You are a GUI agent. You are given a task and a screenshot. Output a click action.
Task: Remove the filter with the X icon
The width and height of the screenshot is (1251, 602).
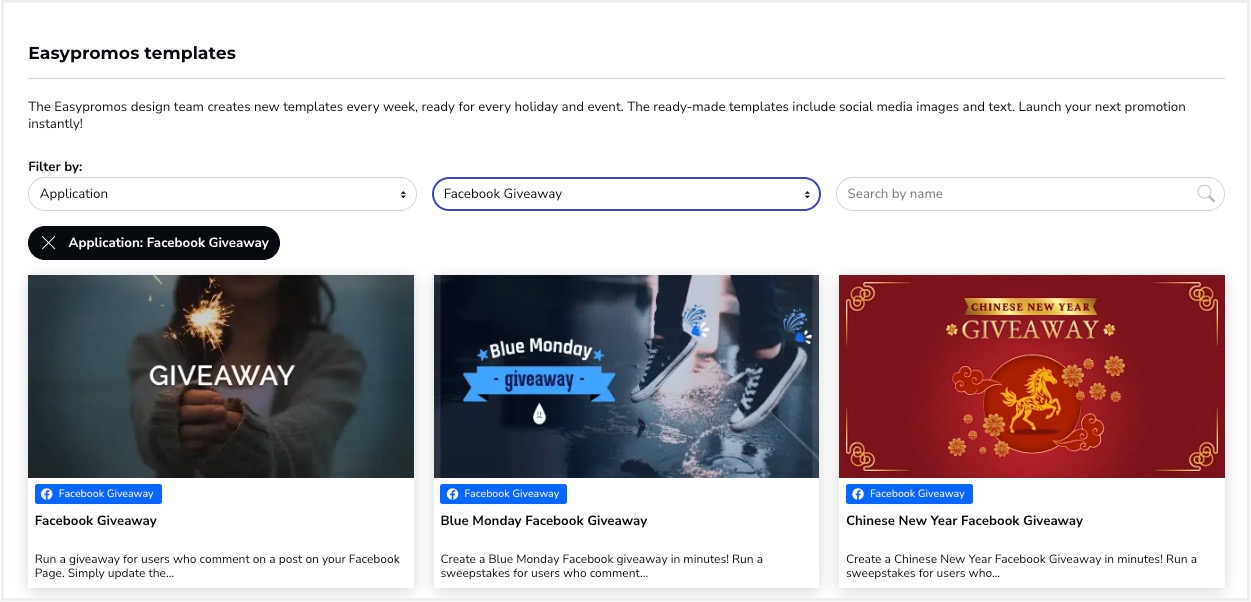[49, 243]
